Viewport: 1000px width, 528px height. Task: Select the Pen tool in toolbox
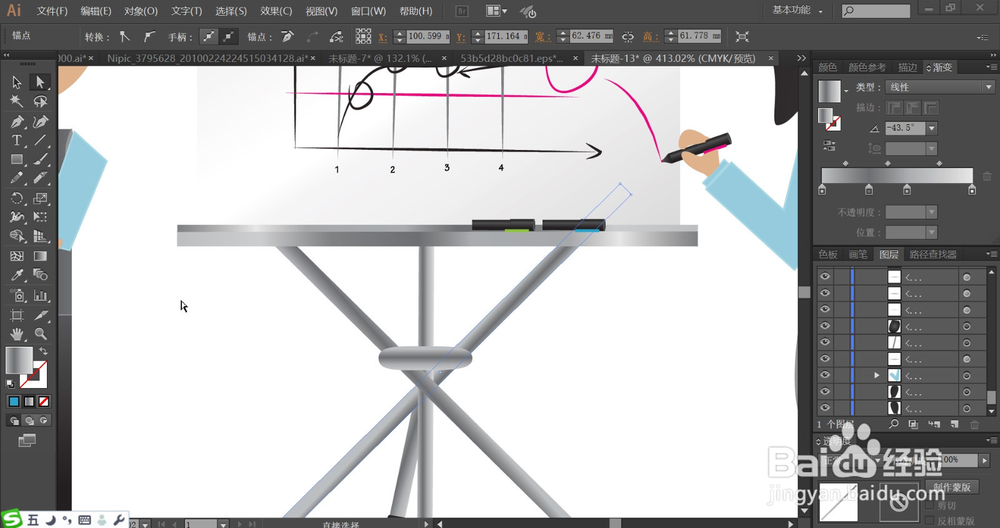coord(17,121)
